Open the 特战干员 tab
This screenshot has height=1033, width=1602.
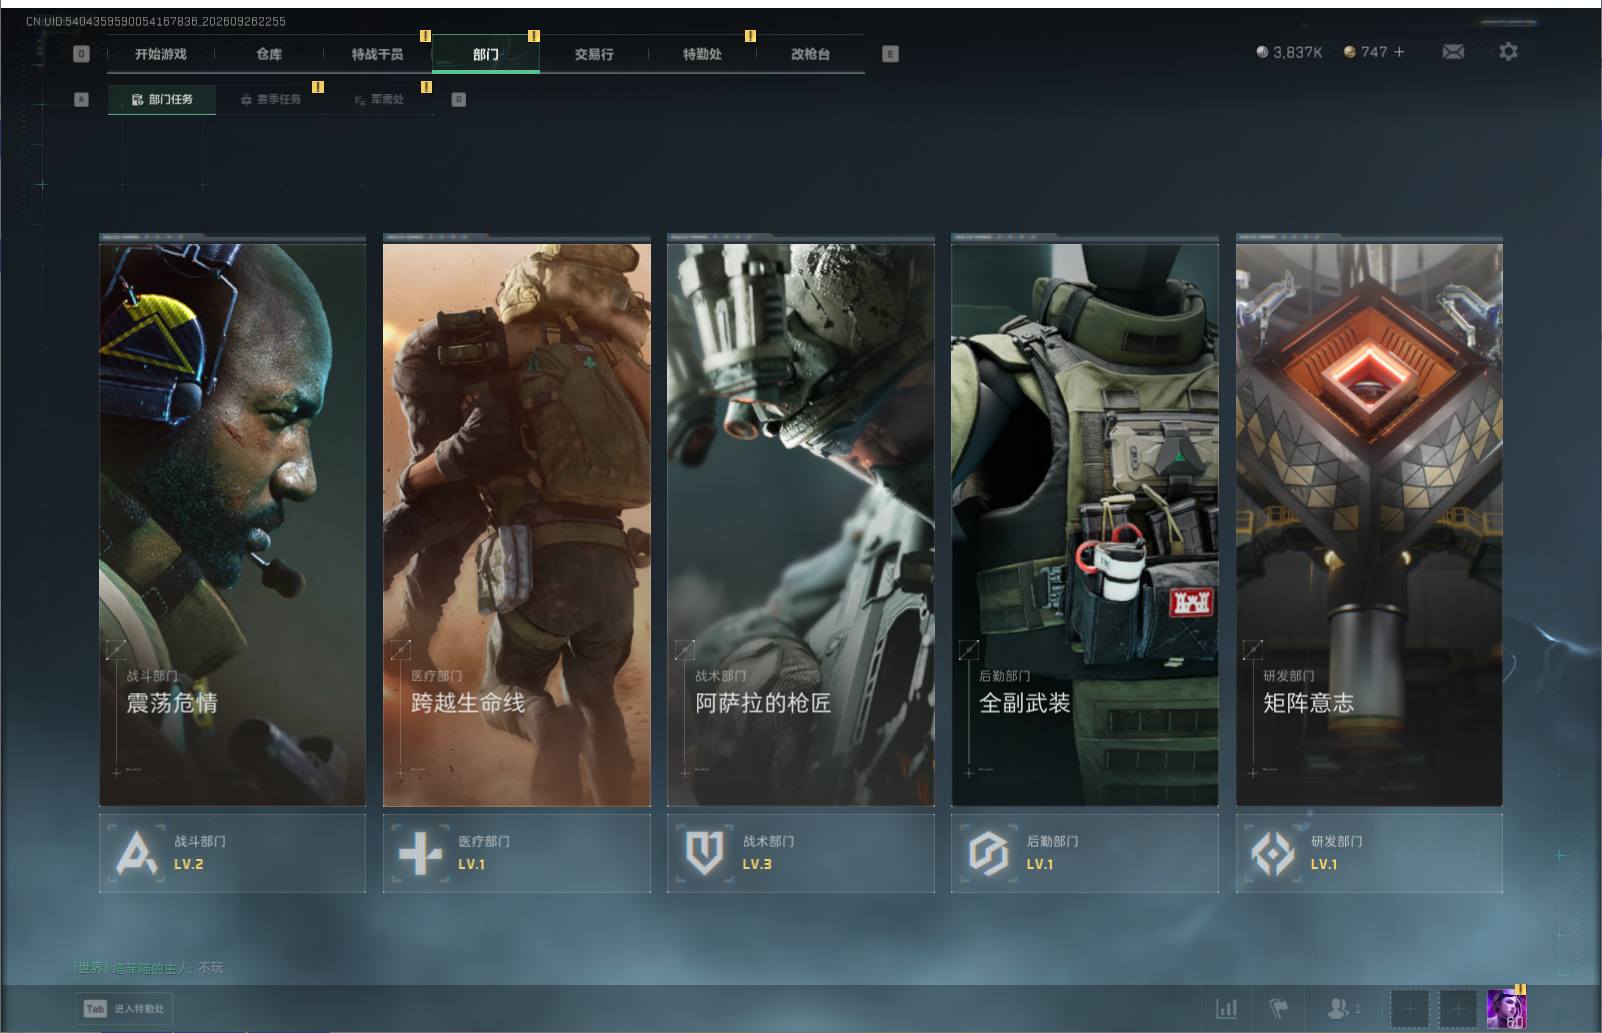click(377, 54)
